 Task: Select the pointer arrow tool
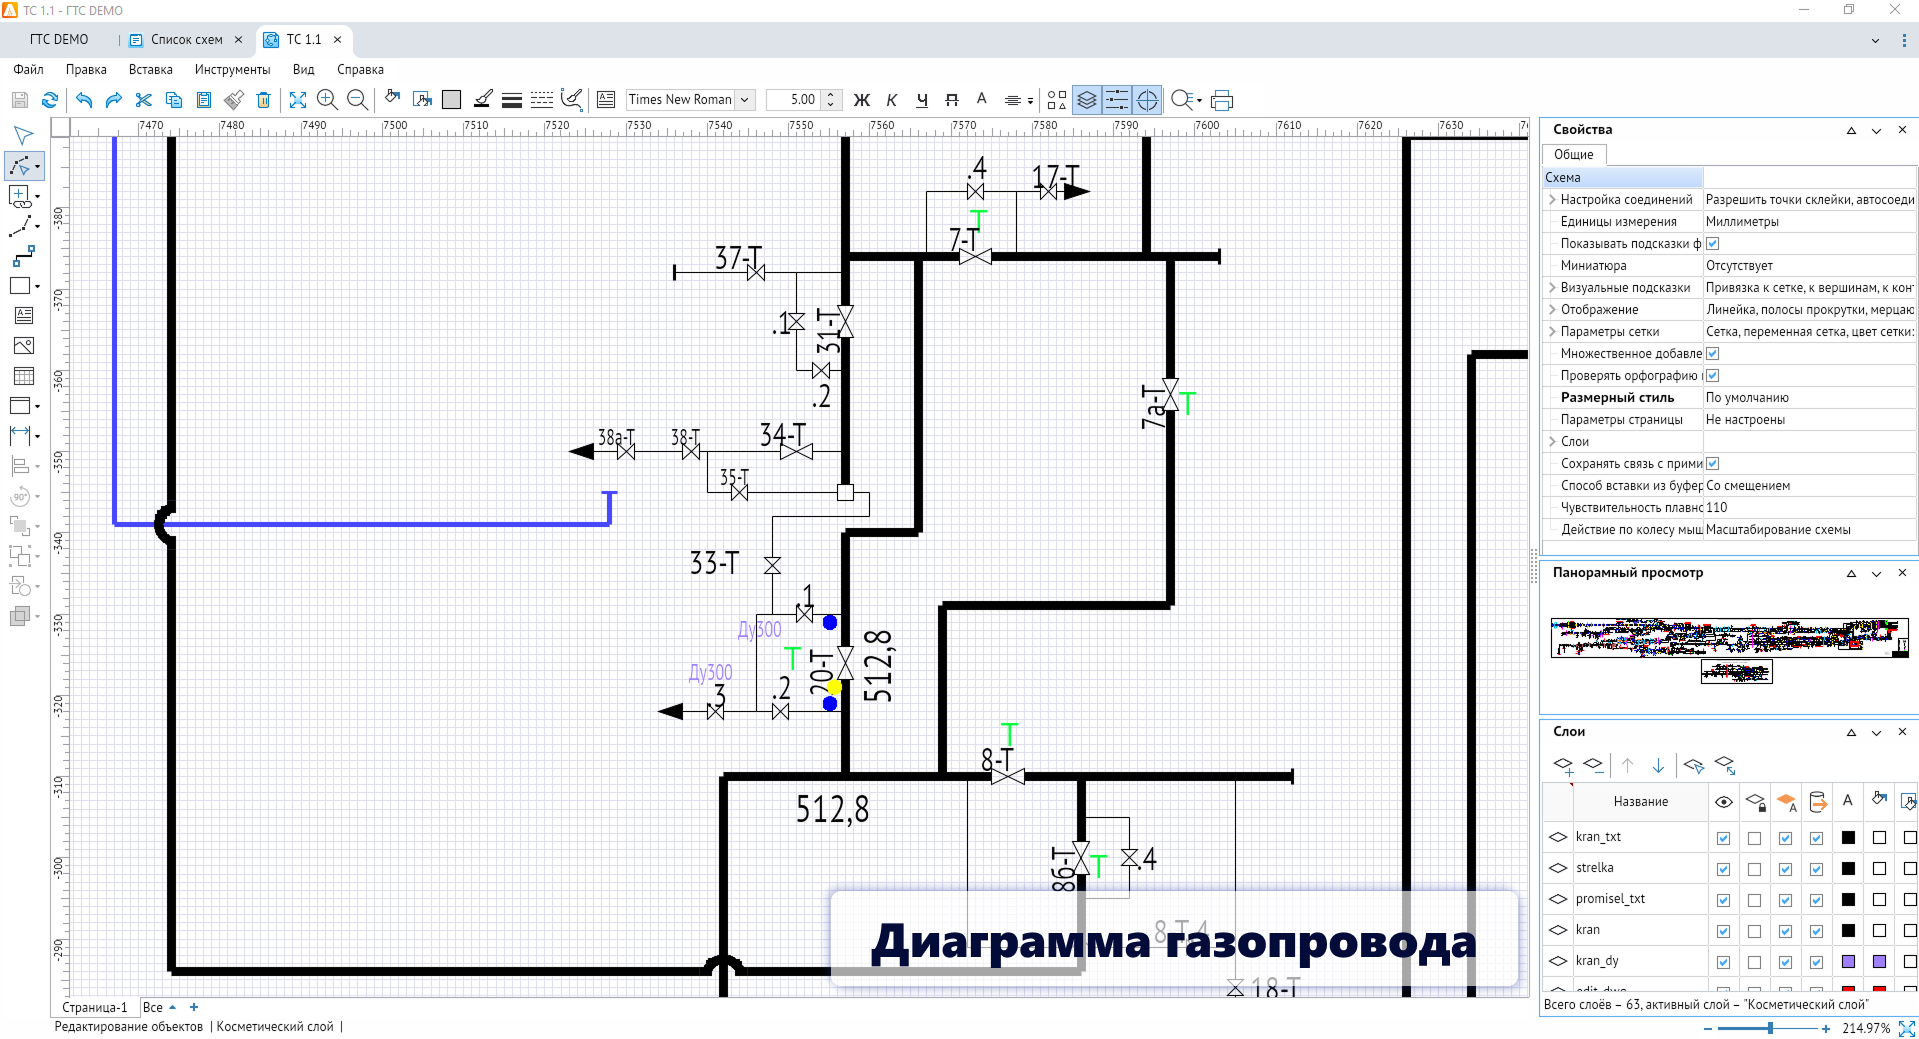tap(23, 135)
